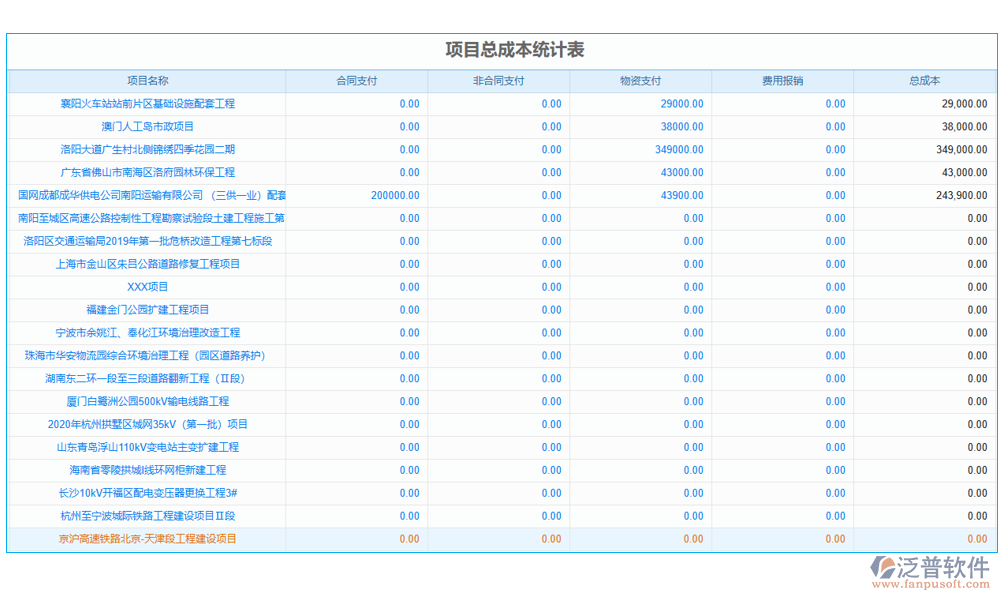Click the 200000.00 contract payment value
Screen dimensions: 1000x600
[x=395, y=196]
